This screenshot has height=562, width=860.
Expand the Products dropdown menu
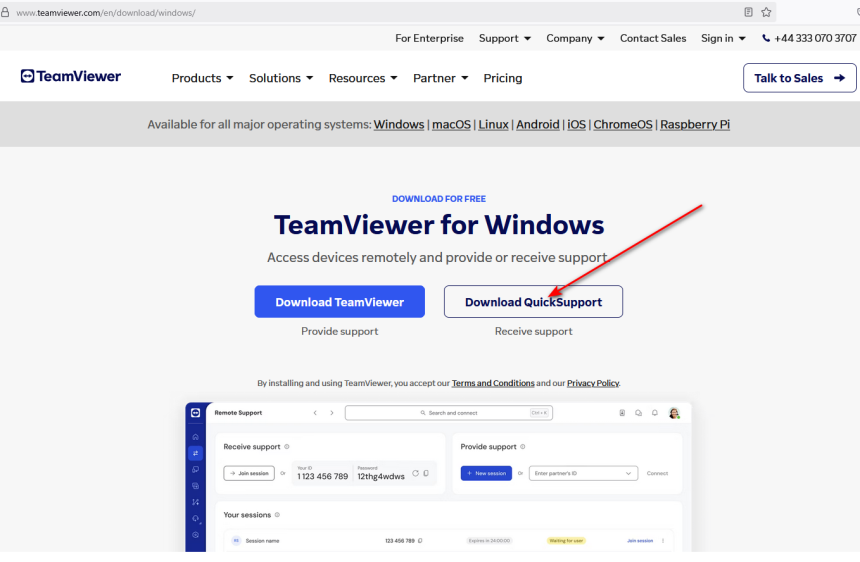[202, 78]
